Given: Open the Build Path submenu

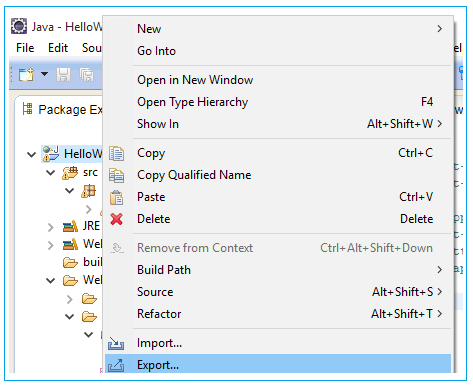Looking at the screenshot, I should click(x=278, y=270).
